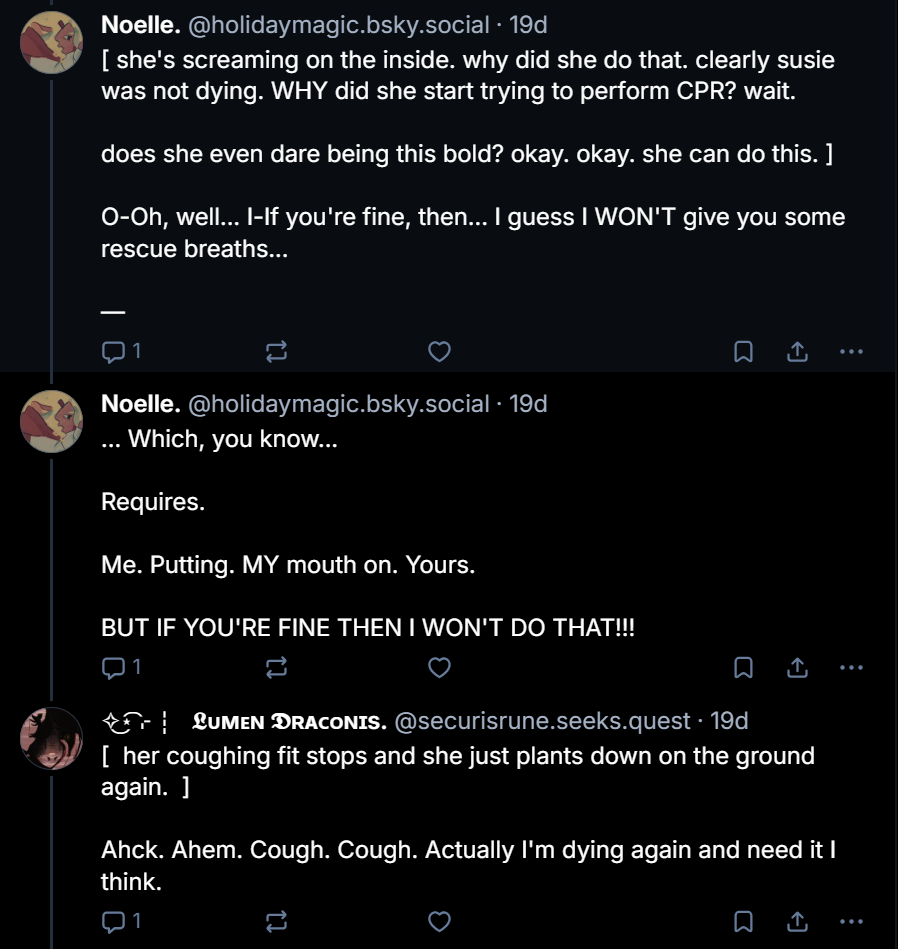Repost the 'Which, you know' post
This screenshot has width=898, height=949.
click(x=276, y=667)
